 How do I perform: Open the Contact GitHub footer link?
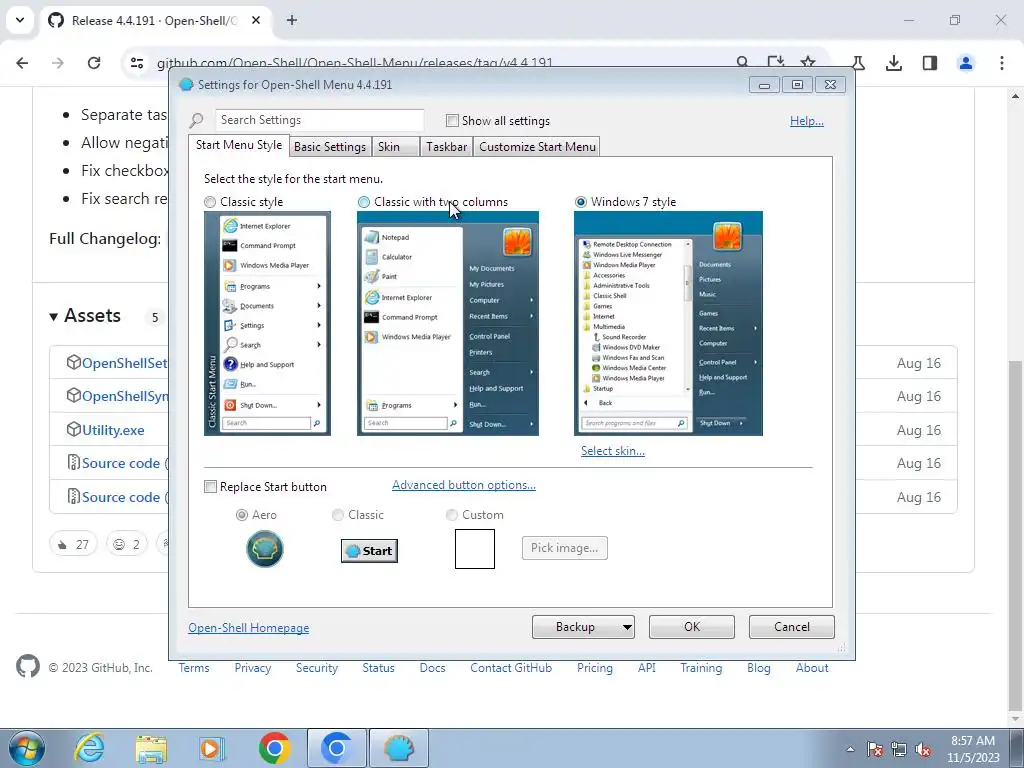point(511,668)
